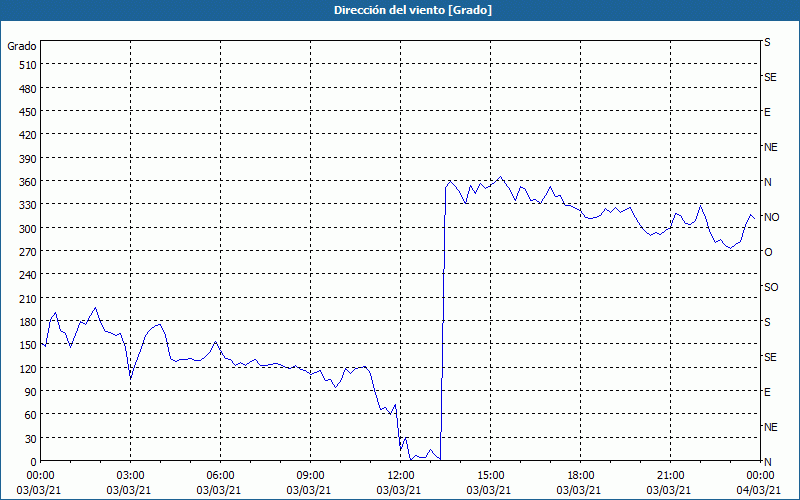Click the title 'Dirección del viento [Grado]'
The height and width of the screenshot is (500, 800).
pyautogui.click(x=413, y=10)
